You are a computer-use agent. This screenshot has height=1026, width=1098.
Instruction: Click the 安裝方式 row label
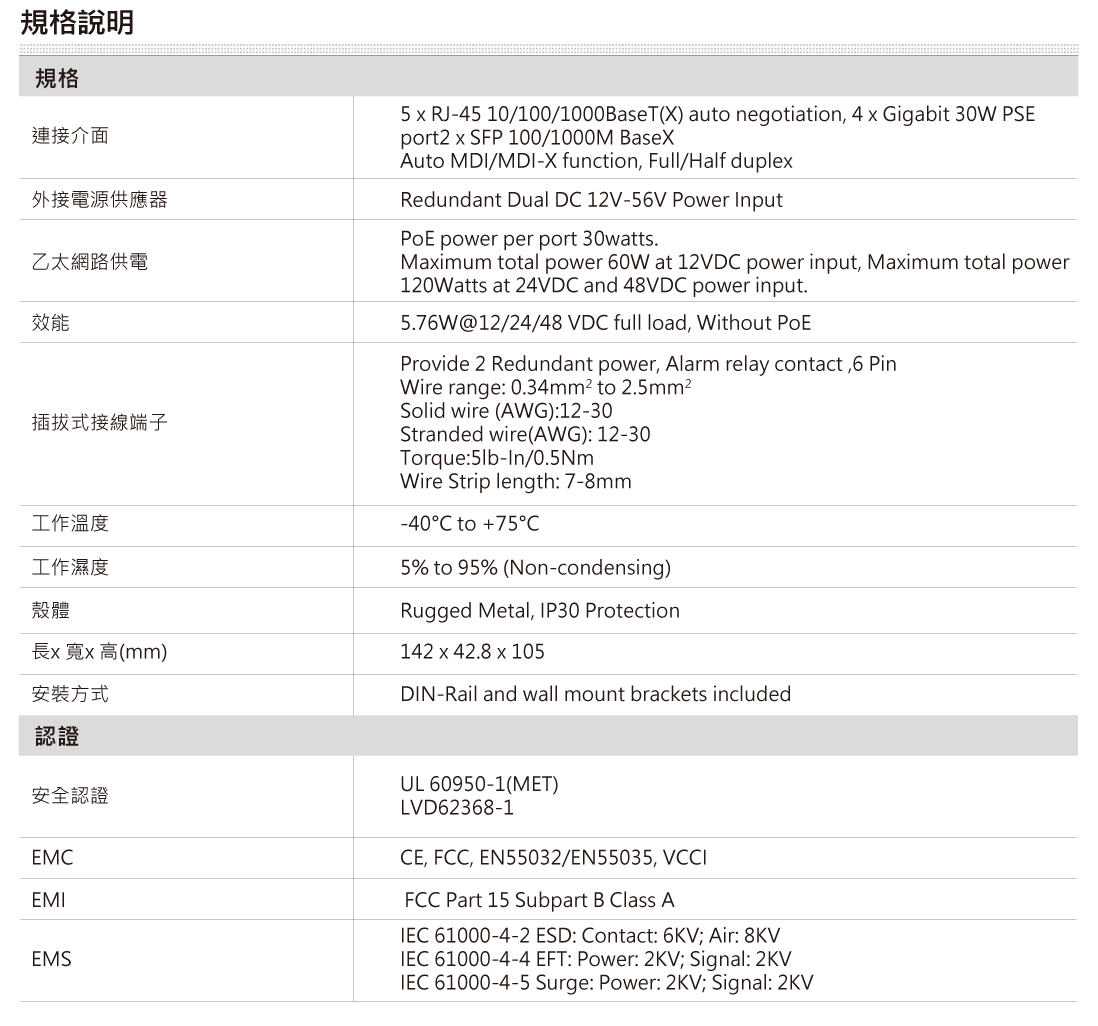(x=70, y=694)
